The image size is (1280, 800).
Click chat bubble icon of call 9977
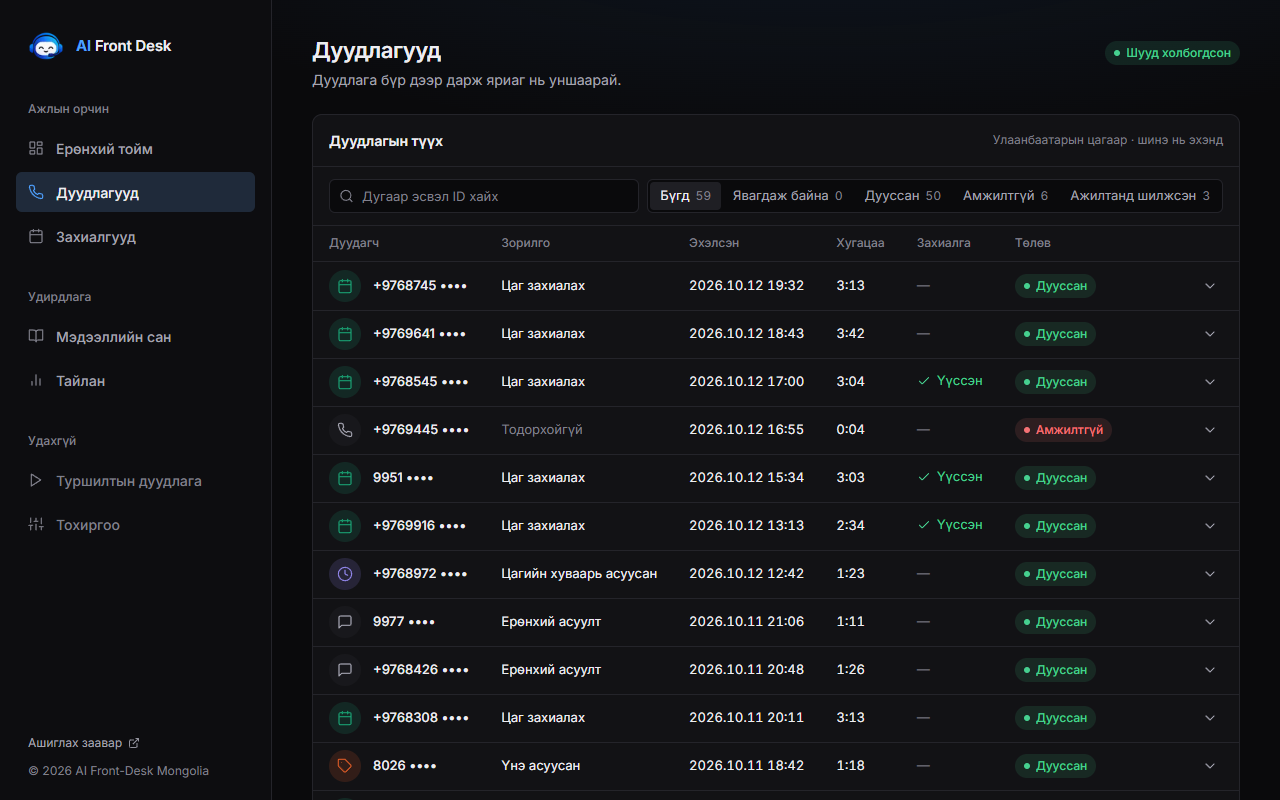(345, 622)
